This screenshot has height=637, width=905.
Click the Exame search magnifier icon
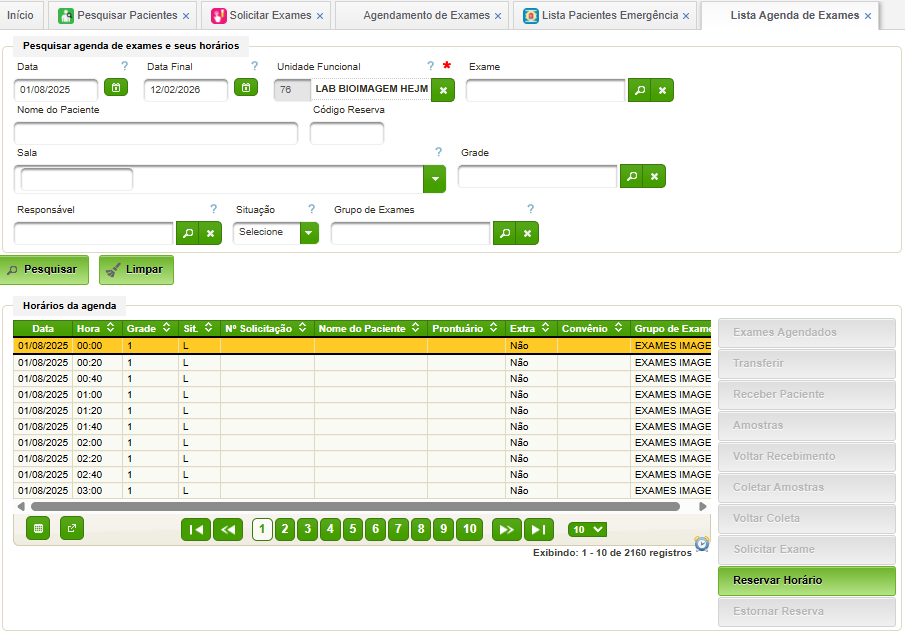pyautogui.click(x=639, y=91)
